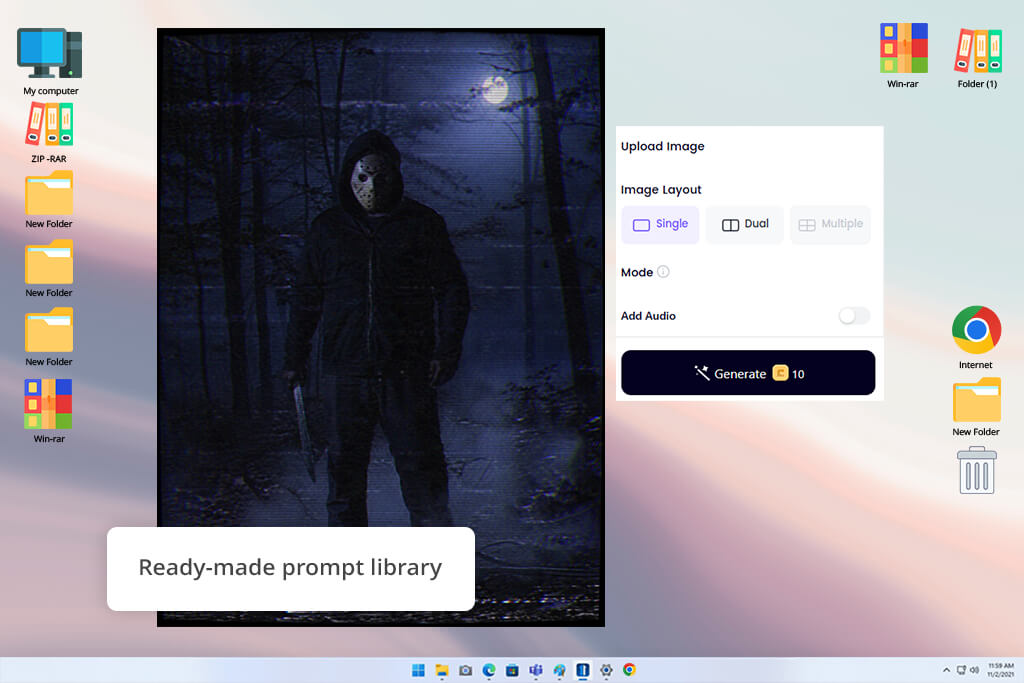
Task: Click the taskbar clock and date
Action: point(1000,670)
